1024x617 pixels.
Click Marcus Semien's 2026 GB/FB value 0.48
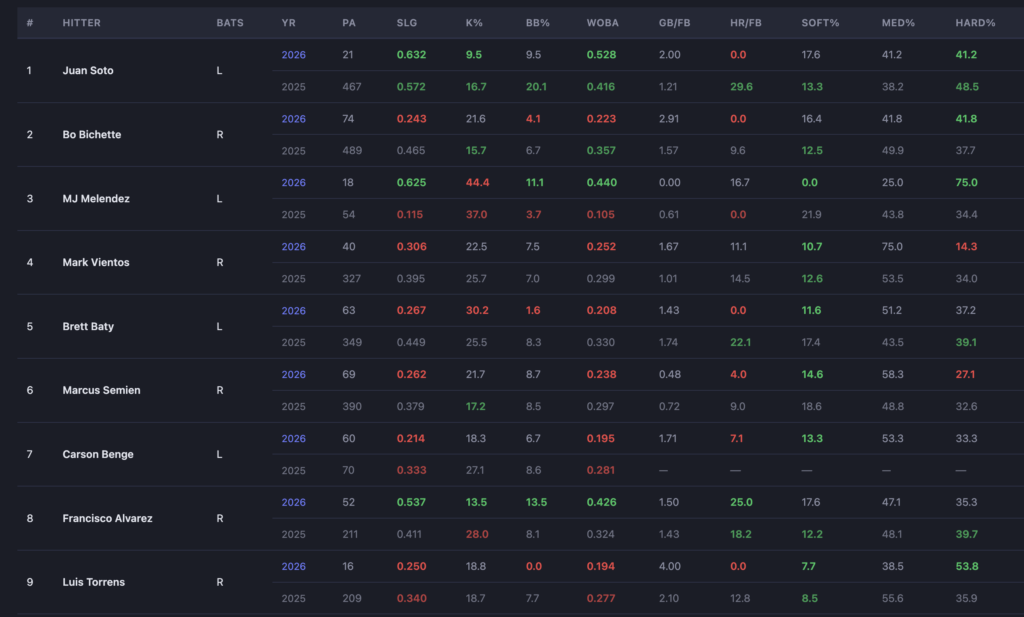click(669, 375)
